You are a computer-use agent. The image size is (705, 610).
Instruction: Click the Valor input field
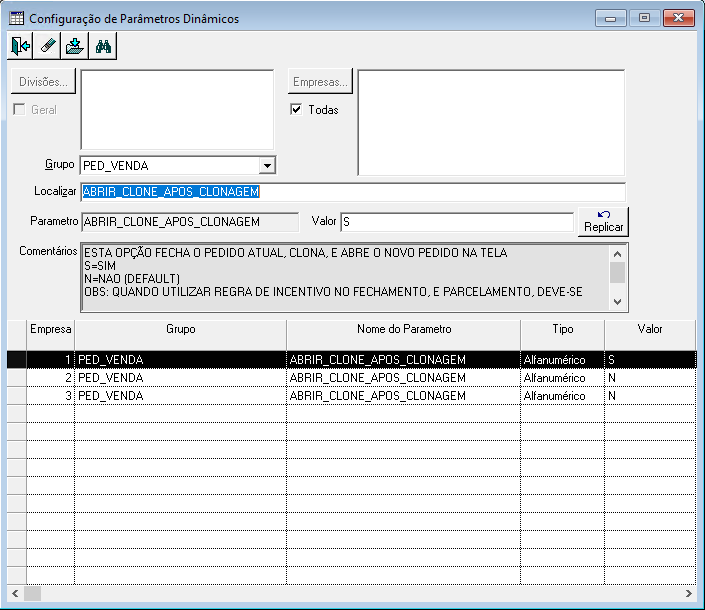457,222
